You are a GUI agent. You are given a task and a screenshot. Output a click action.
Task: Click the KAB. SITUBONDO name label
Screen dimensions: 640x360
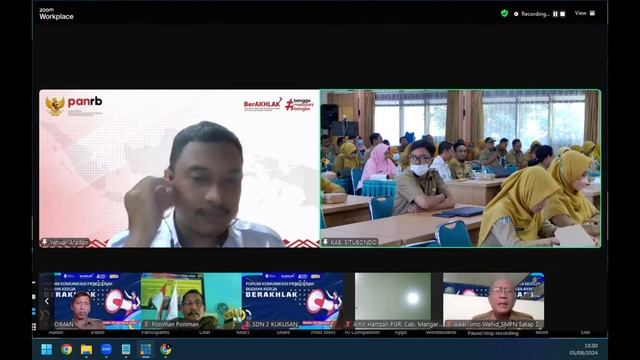click(350, 242)
